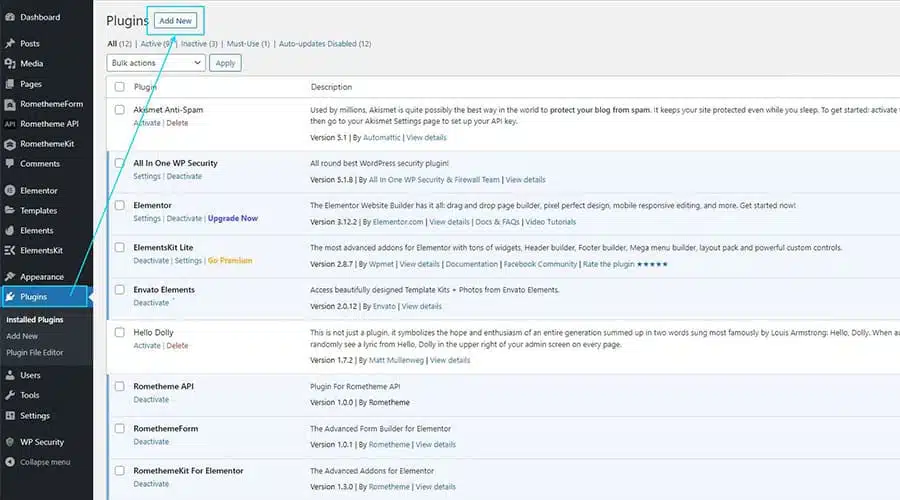Check the Akismet Anti-Spam checkbox

point(119,110)
